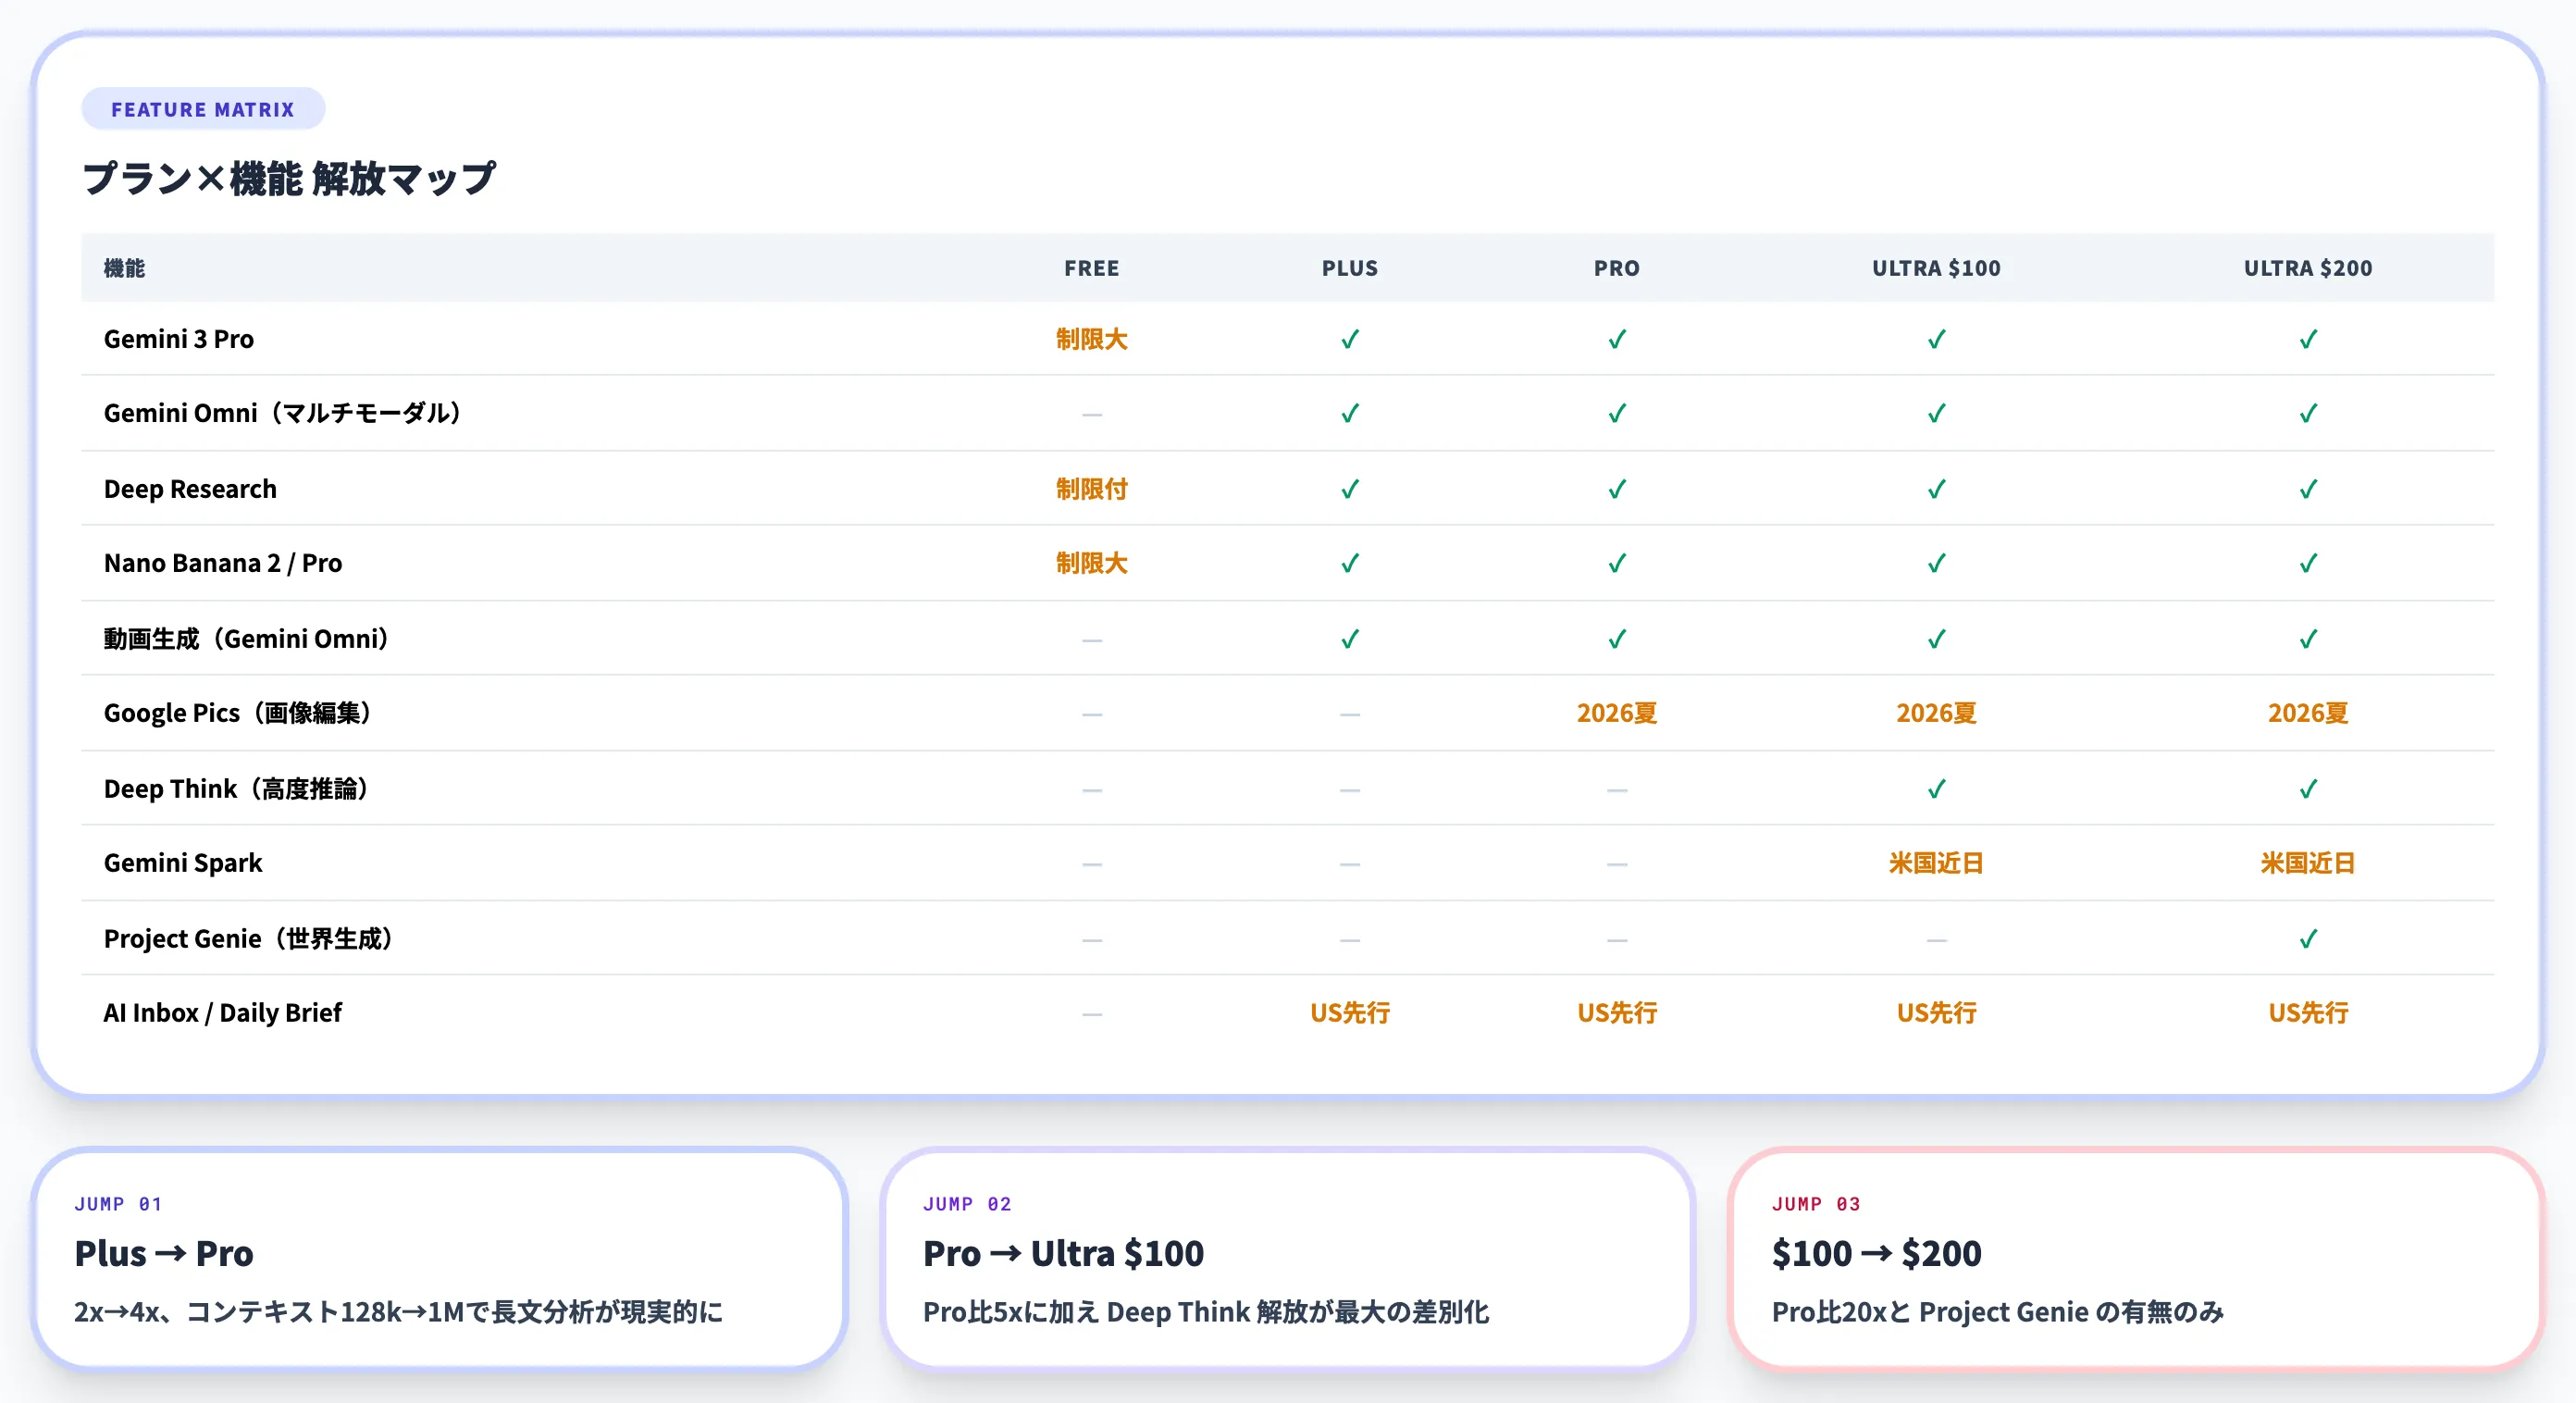Click Gemini 3 Pro checkmark under ULTRA $100
This screenshot has height=1403, width=2576.
[1936, 339]
